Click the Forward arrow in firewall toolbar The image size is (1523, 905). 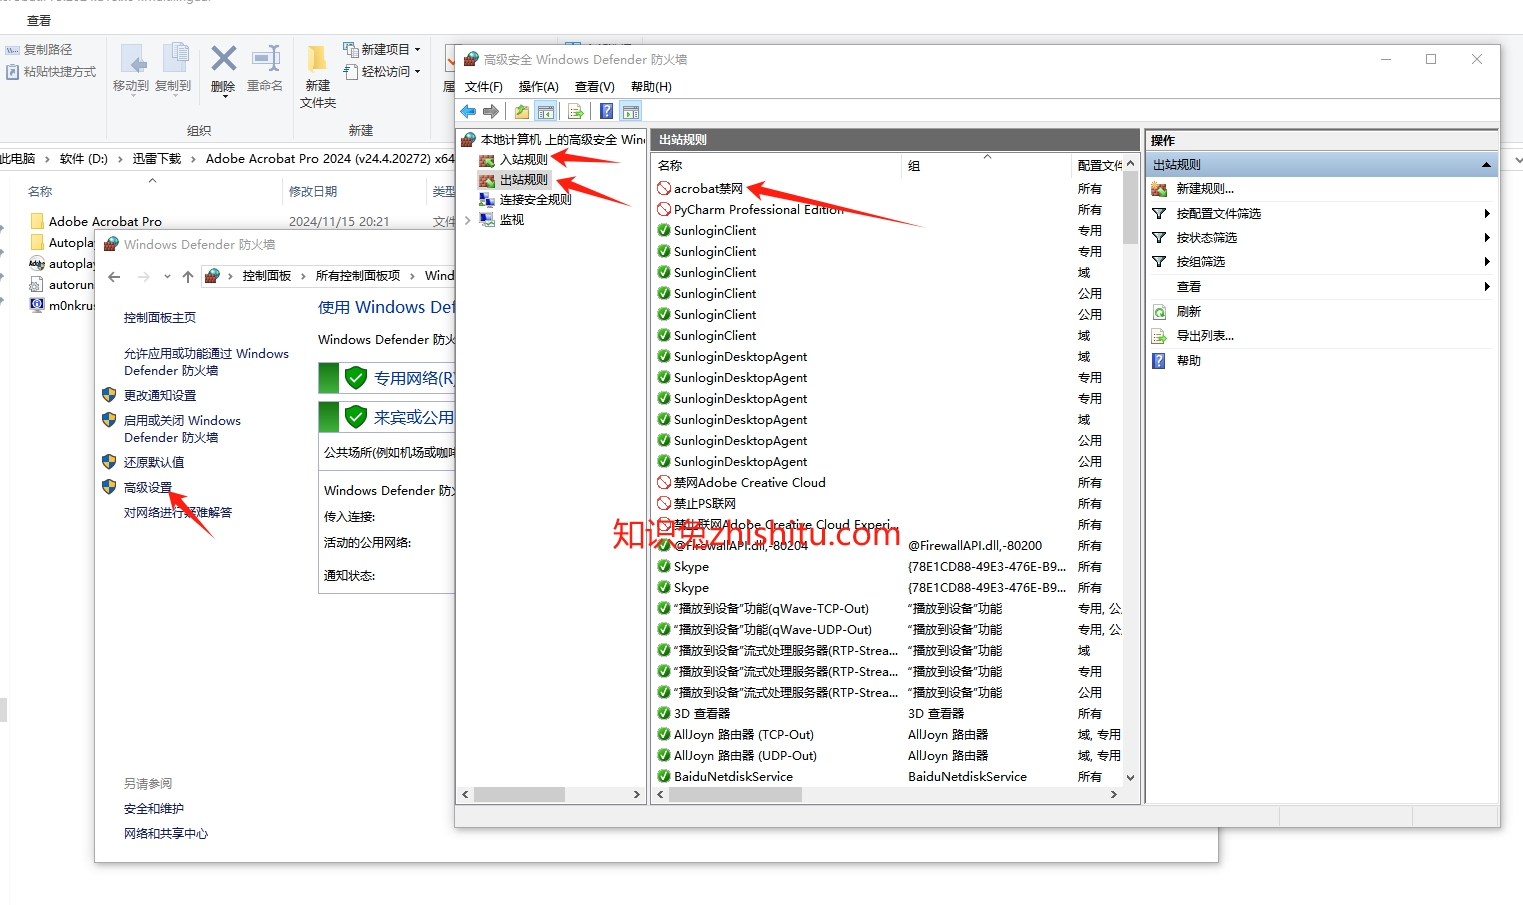(490, 111)
